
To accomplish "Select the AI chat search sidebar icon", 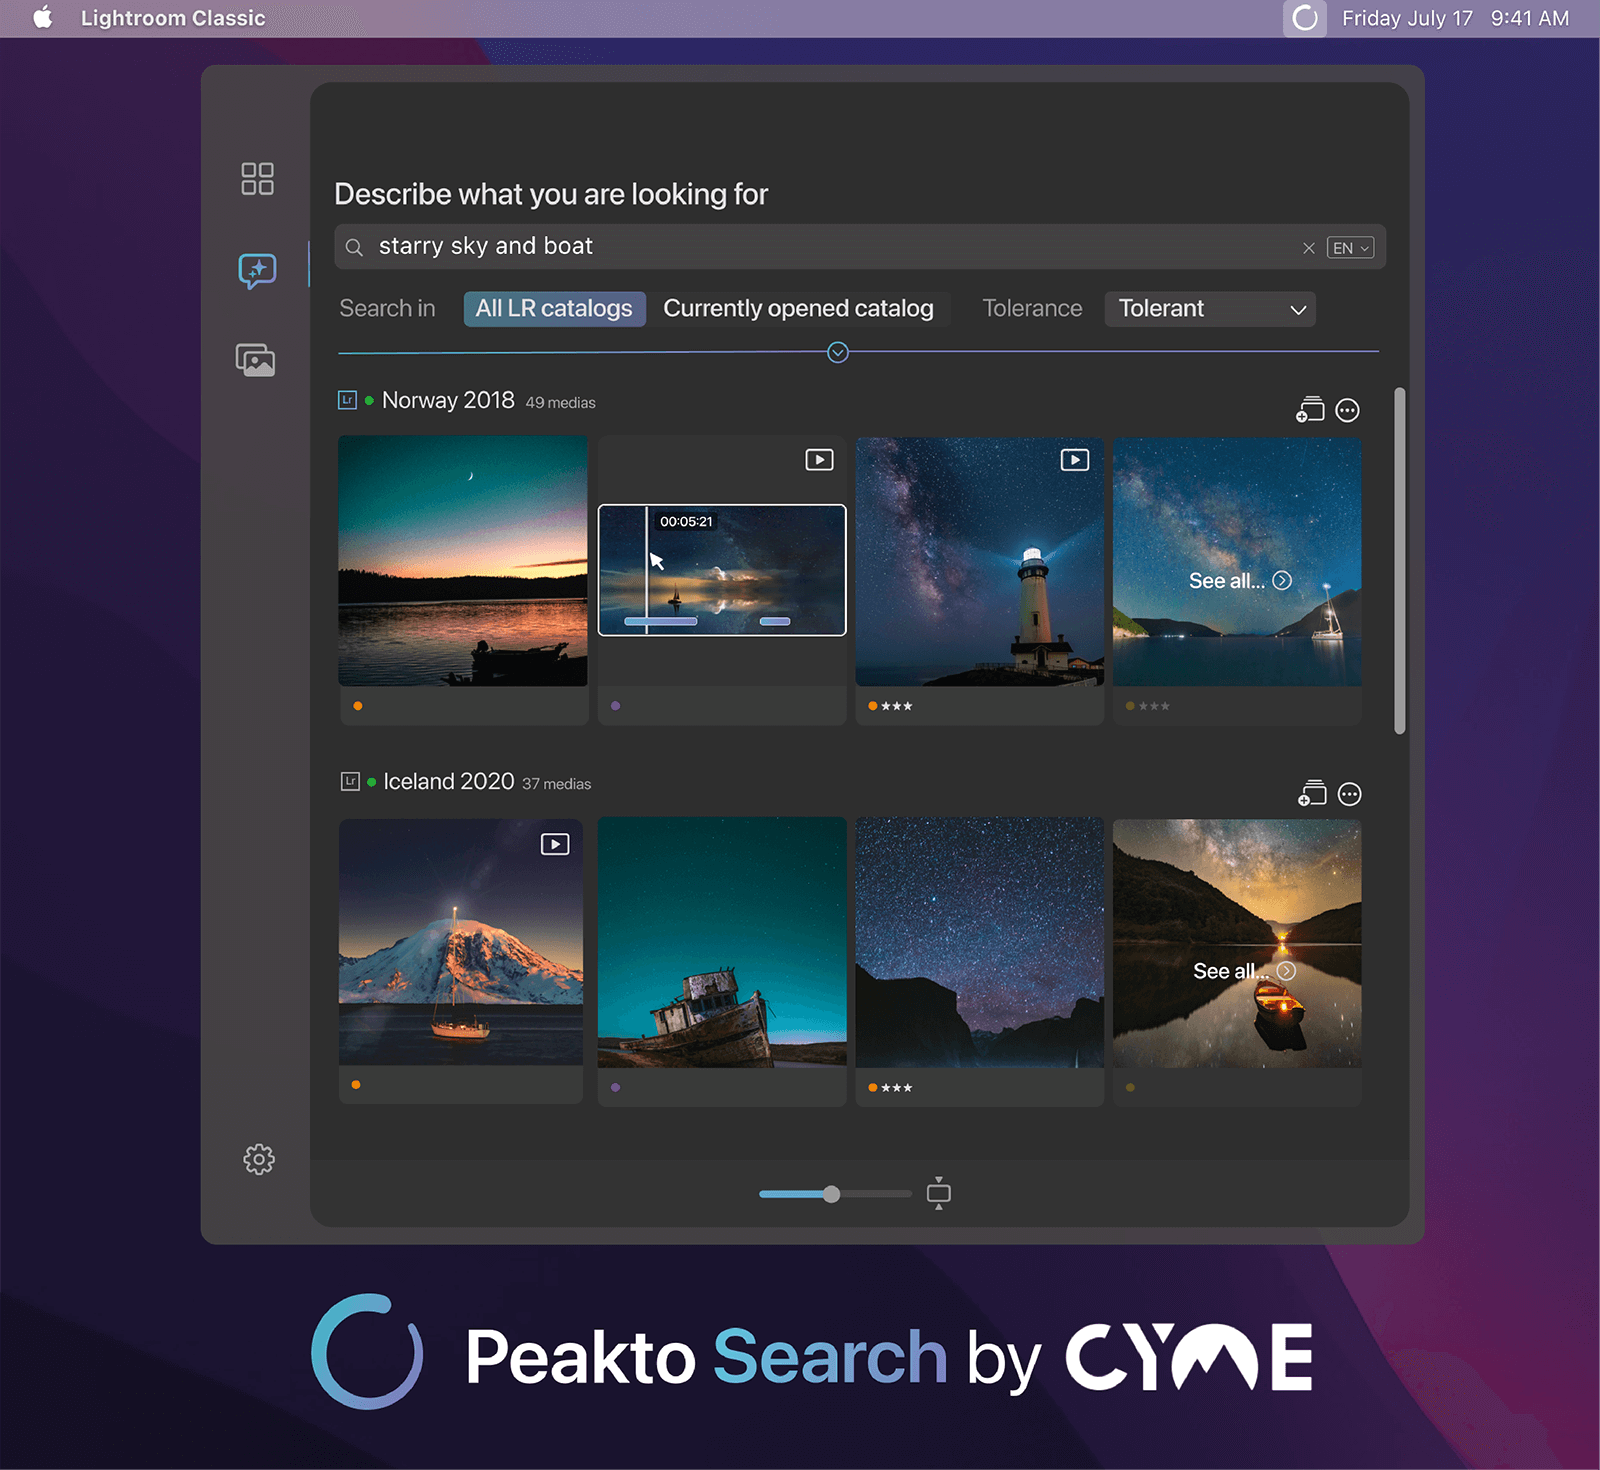I will point(257,270).
